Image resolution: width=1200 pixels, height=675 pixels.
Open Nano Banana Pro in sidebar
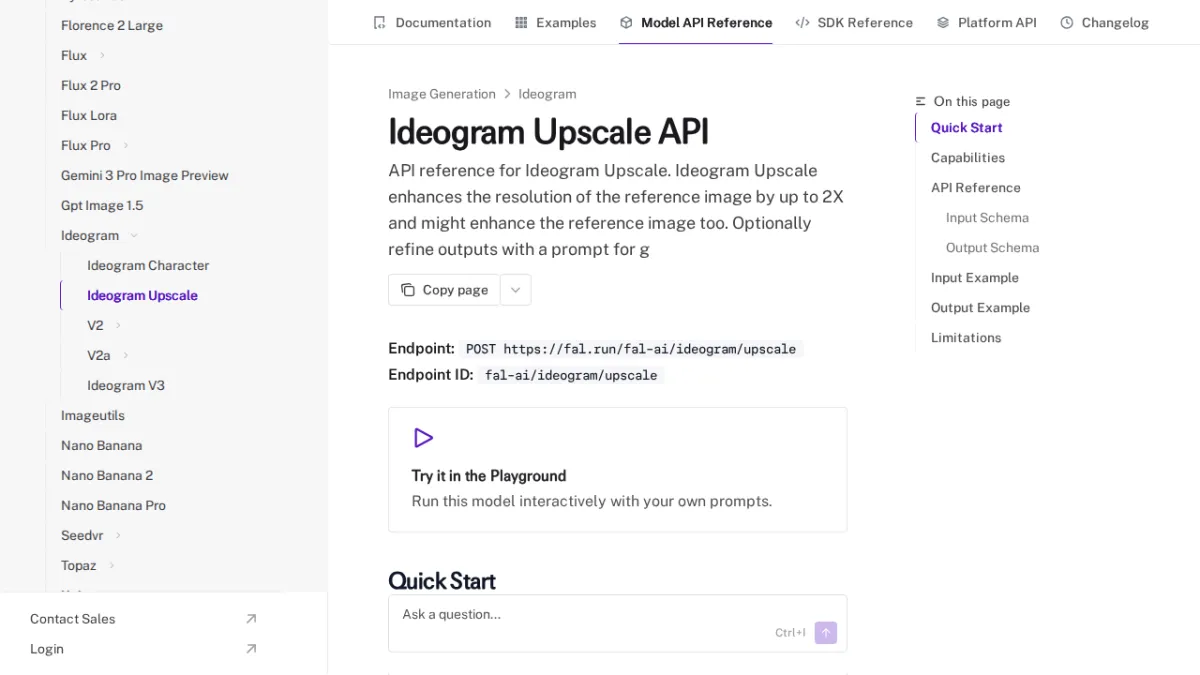113,505
